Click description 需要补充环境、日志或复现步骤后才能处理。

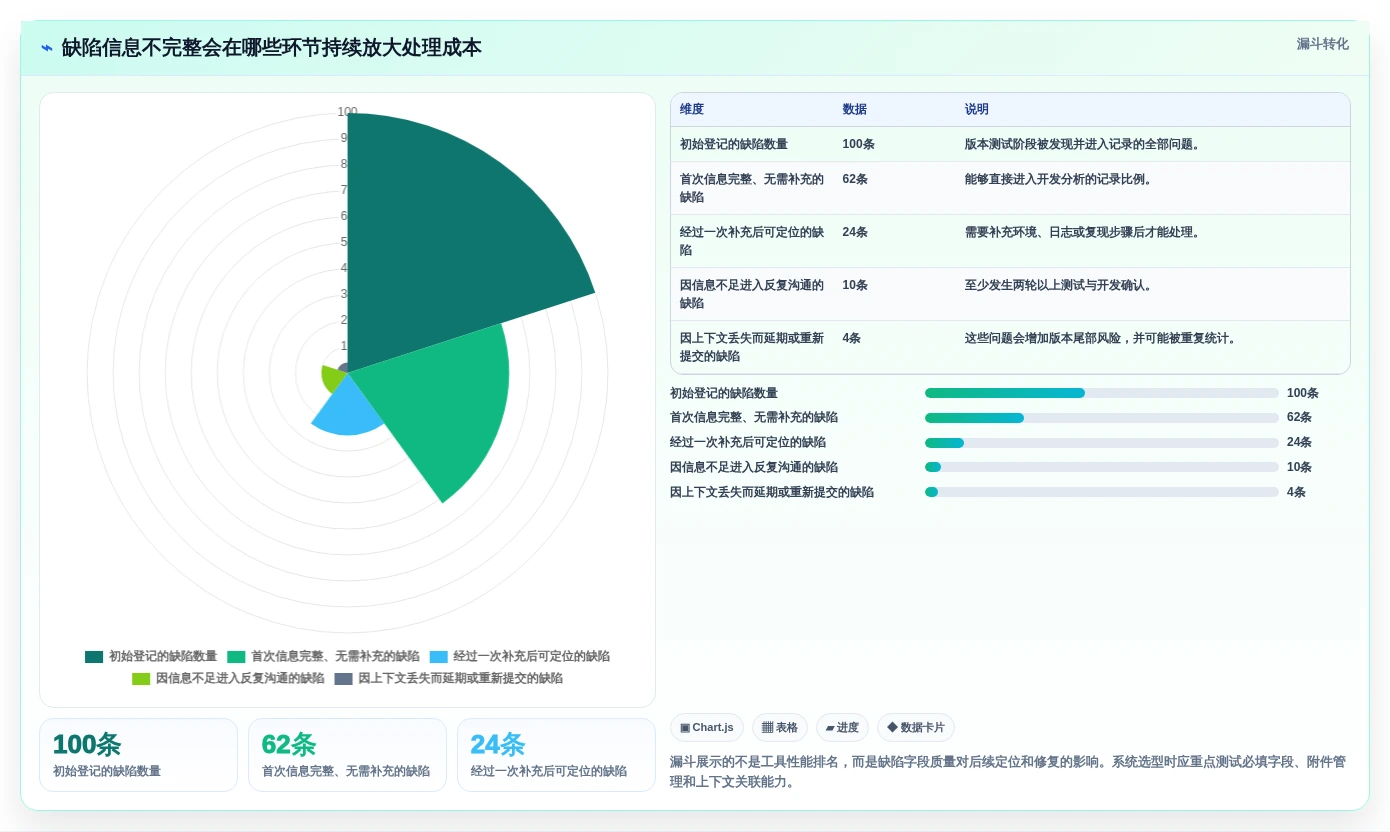(x=1084, y=233)
